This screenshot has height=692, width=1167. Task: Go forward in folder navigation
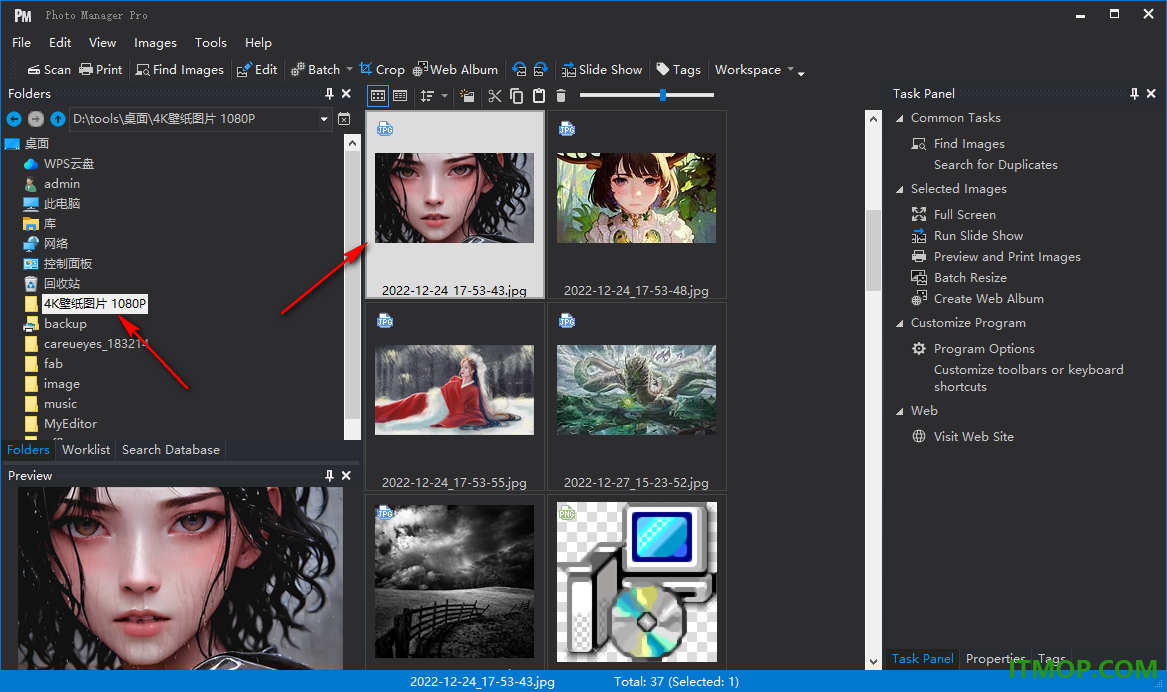point(36,118)
